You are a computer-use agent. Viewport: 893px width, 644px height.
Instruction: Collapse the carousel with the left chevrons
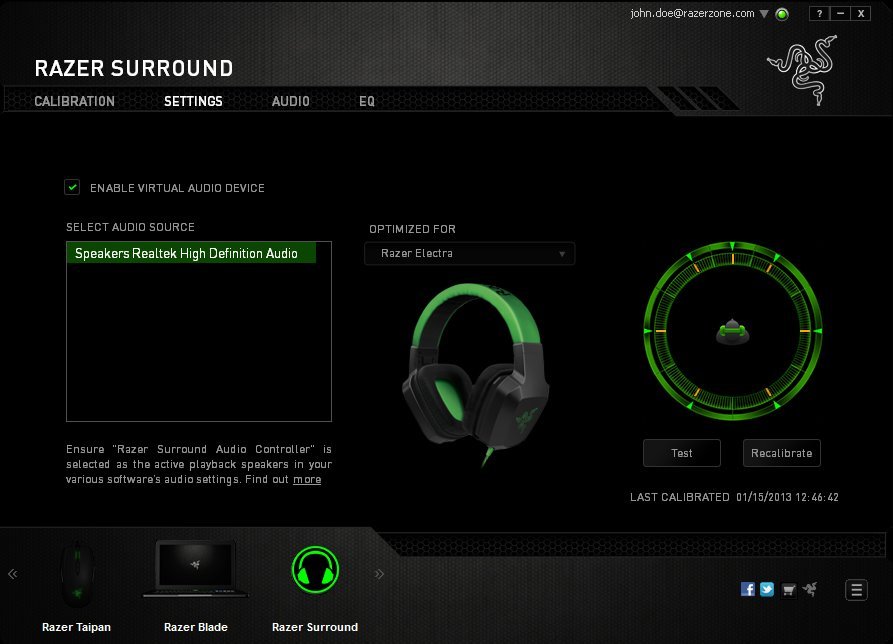pyautogui.click(x=14, y=574)
